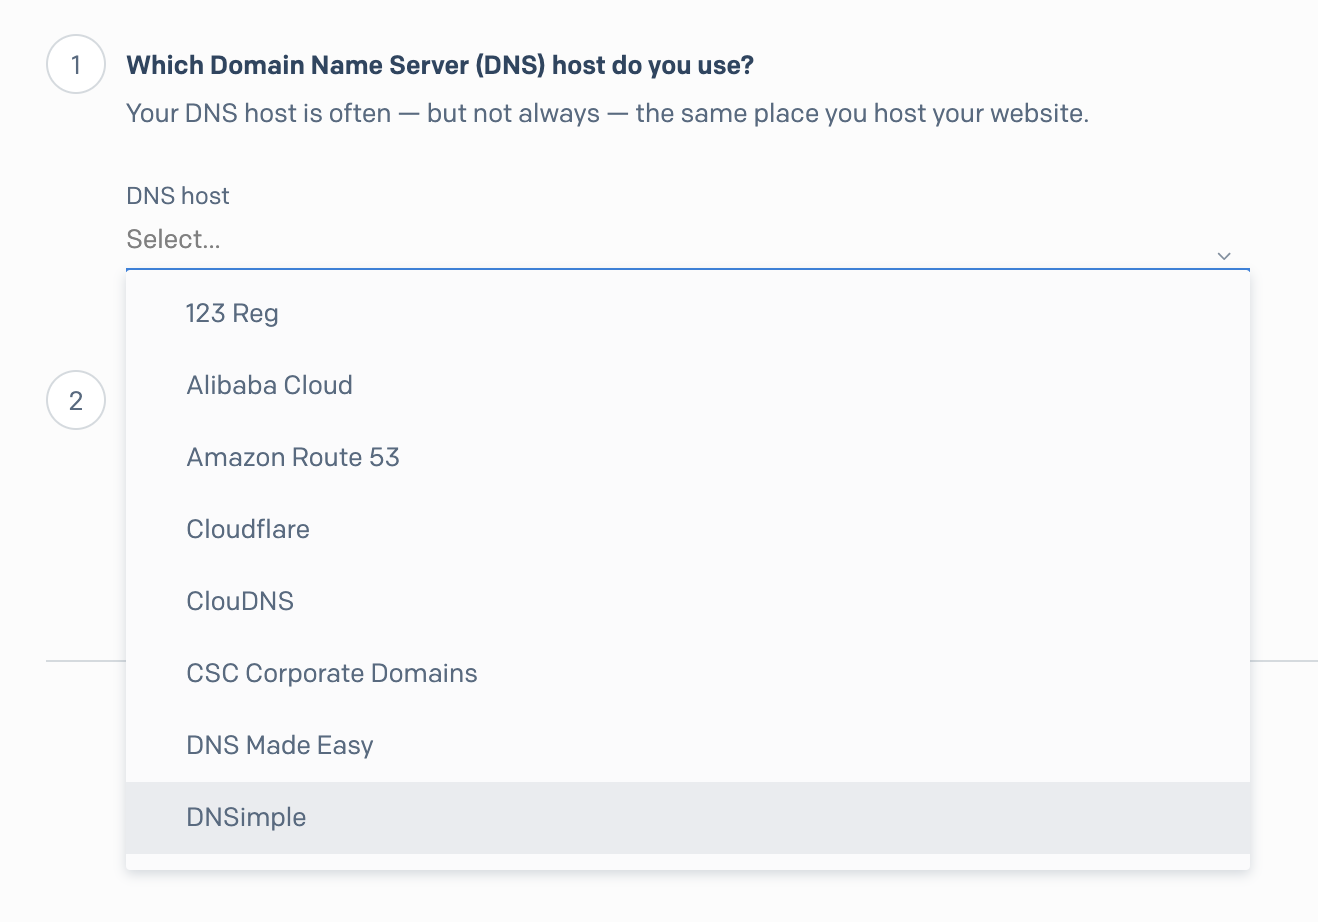Select CSC Corporate Domains option
The image size is (1318, 922).
688,674
